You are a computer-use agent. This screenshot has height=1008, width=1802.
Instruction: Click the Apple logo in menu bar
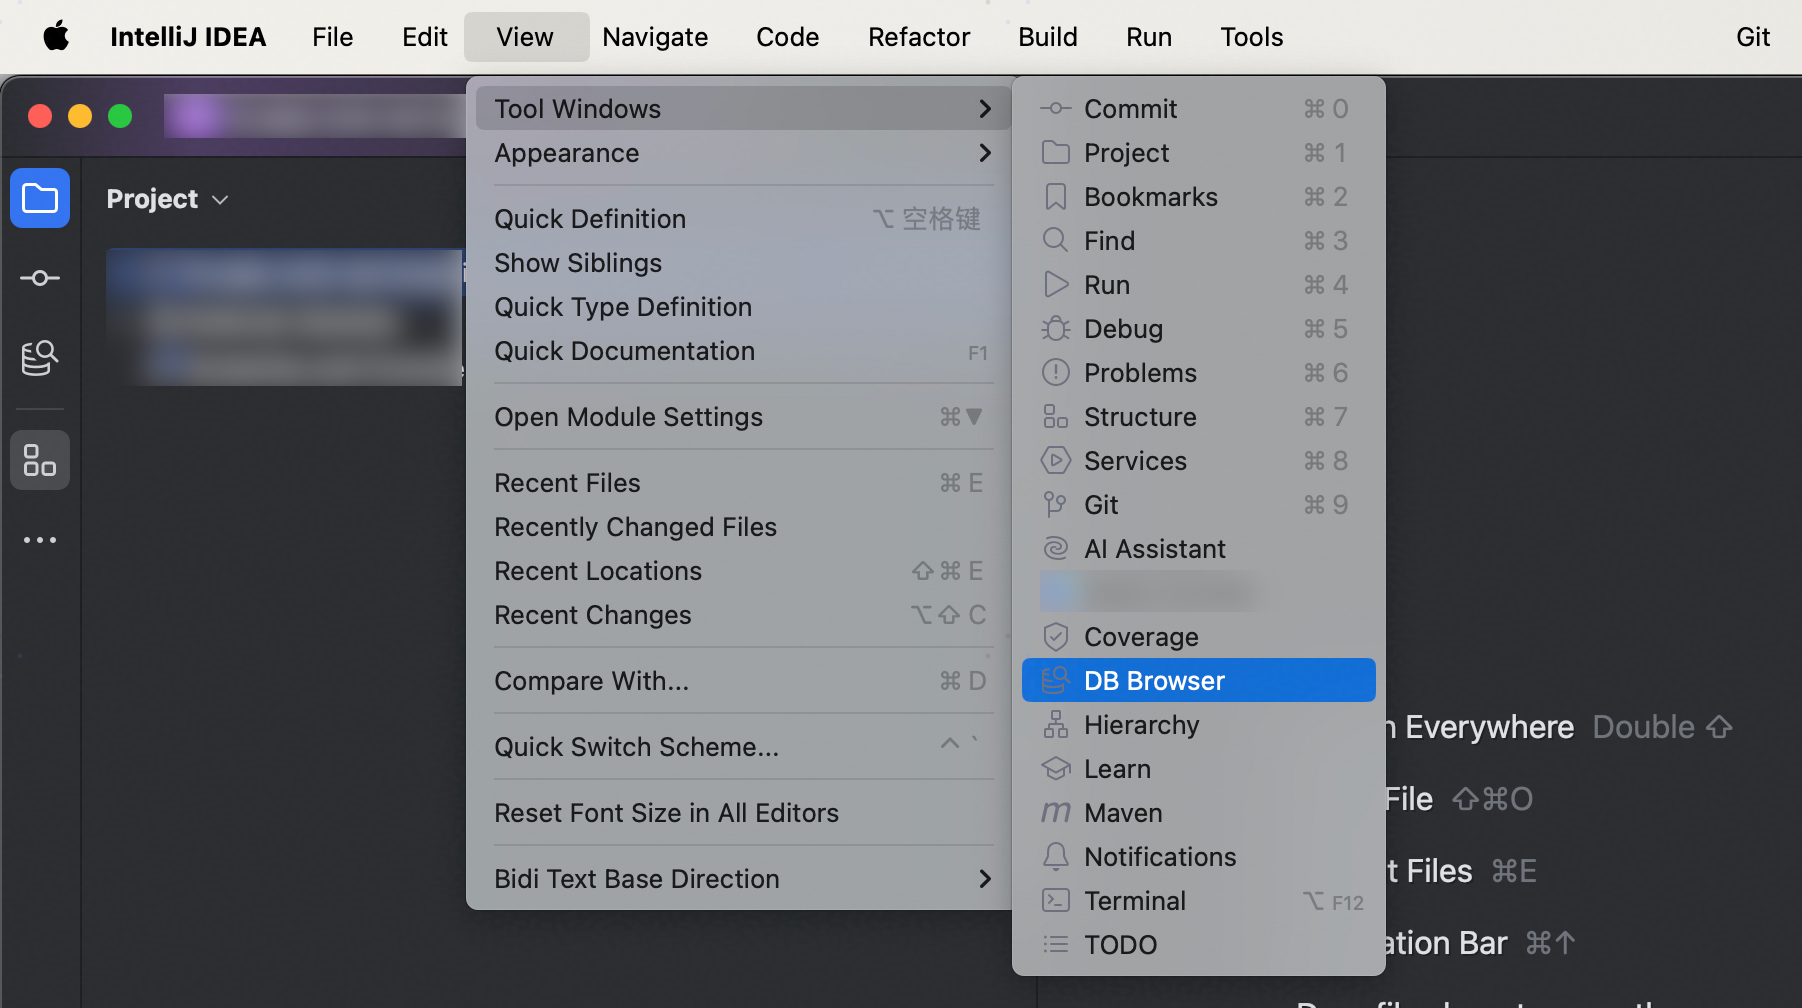(56, 37)
